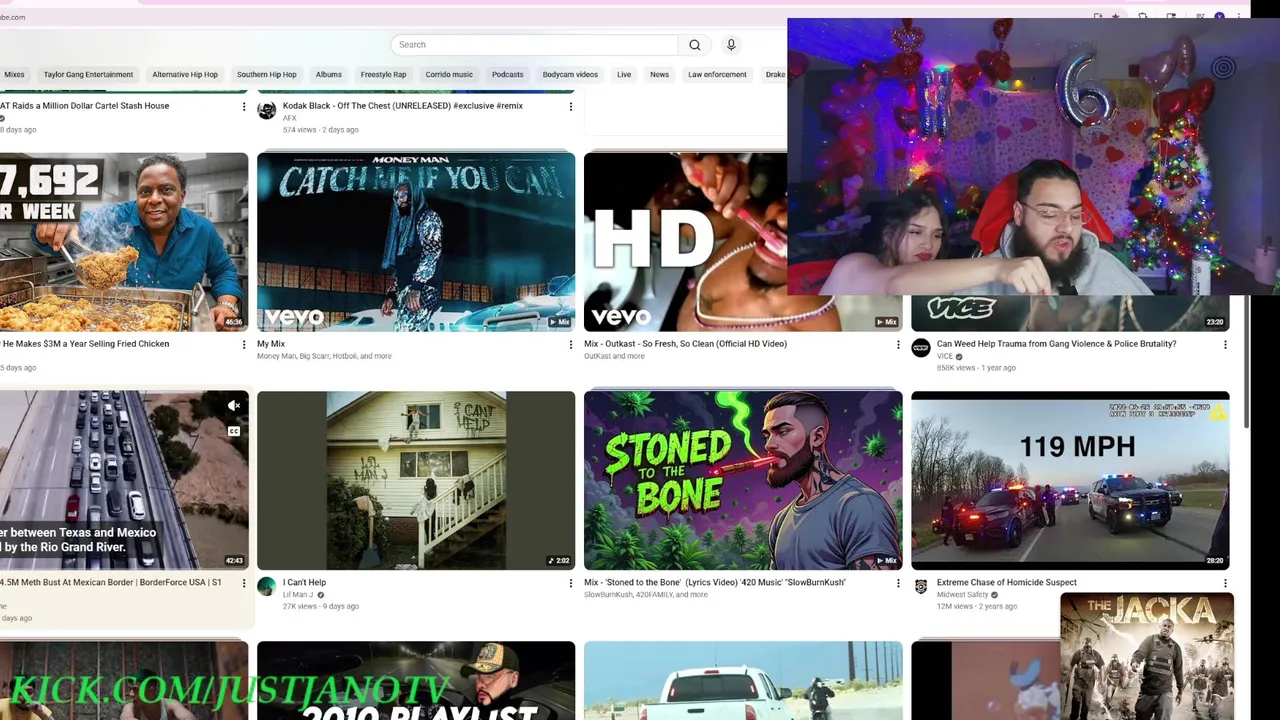Screen dimensions: 1280x720
Task: Select the Live chip
Action: coord(624,75)
